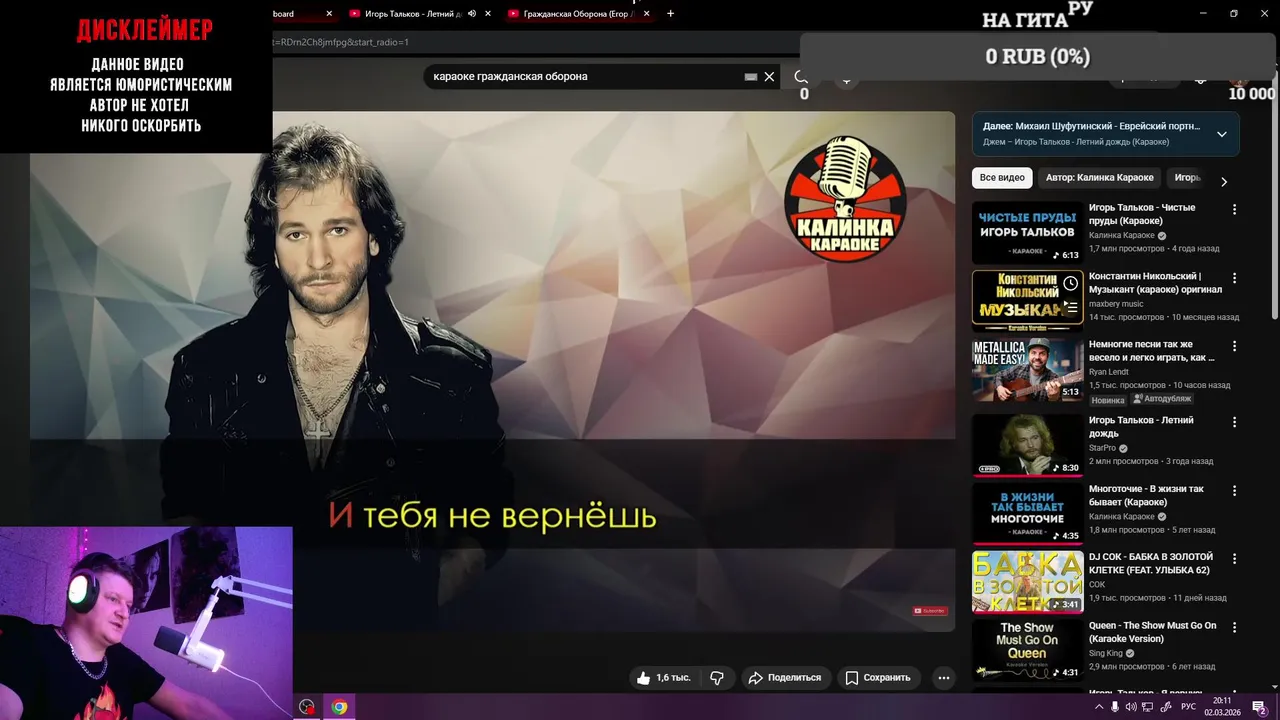The width and height of the screenshot is (1280, 720).
Task: Open Sing King channel name
Action: tap(1107, 653)
